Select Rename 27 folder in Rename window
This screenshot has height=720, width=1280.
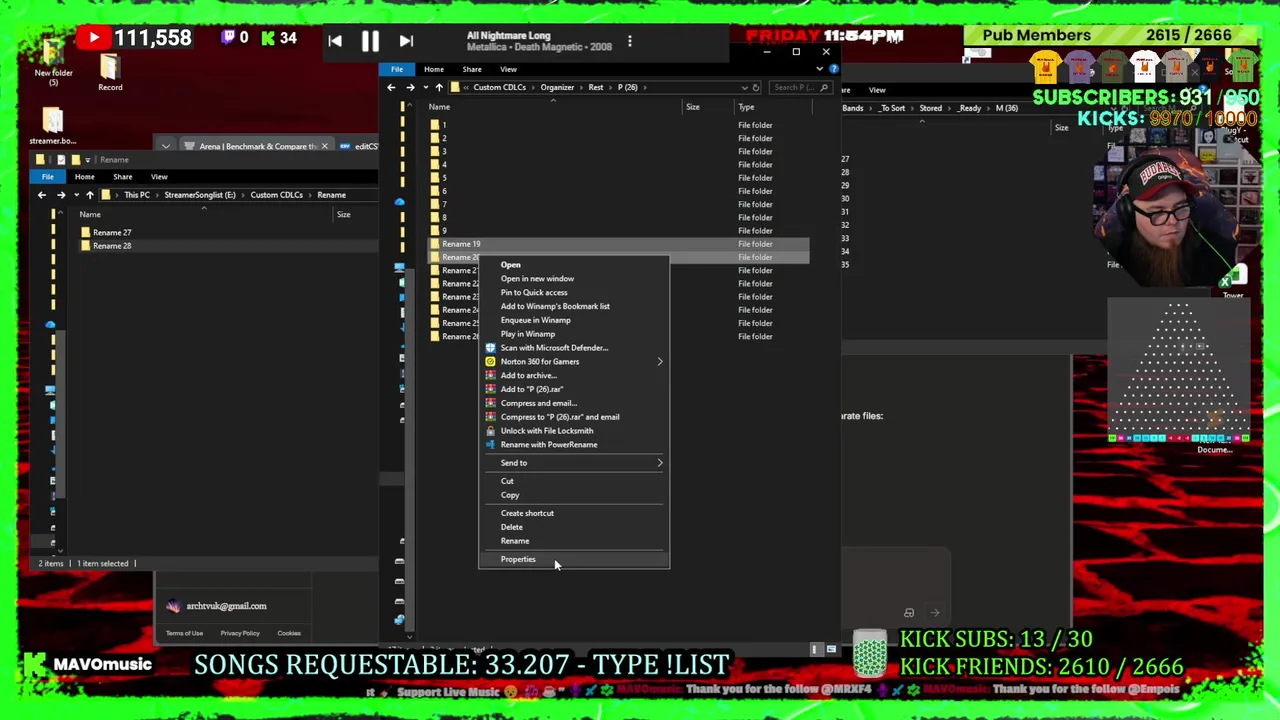(x=112, y=233)
